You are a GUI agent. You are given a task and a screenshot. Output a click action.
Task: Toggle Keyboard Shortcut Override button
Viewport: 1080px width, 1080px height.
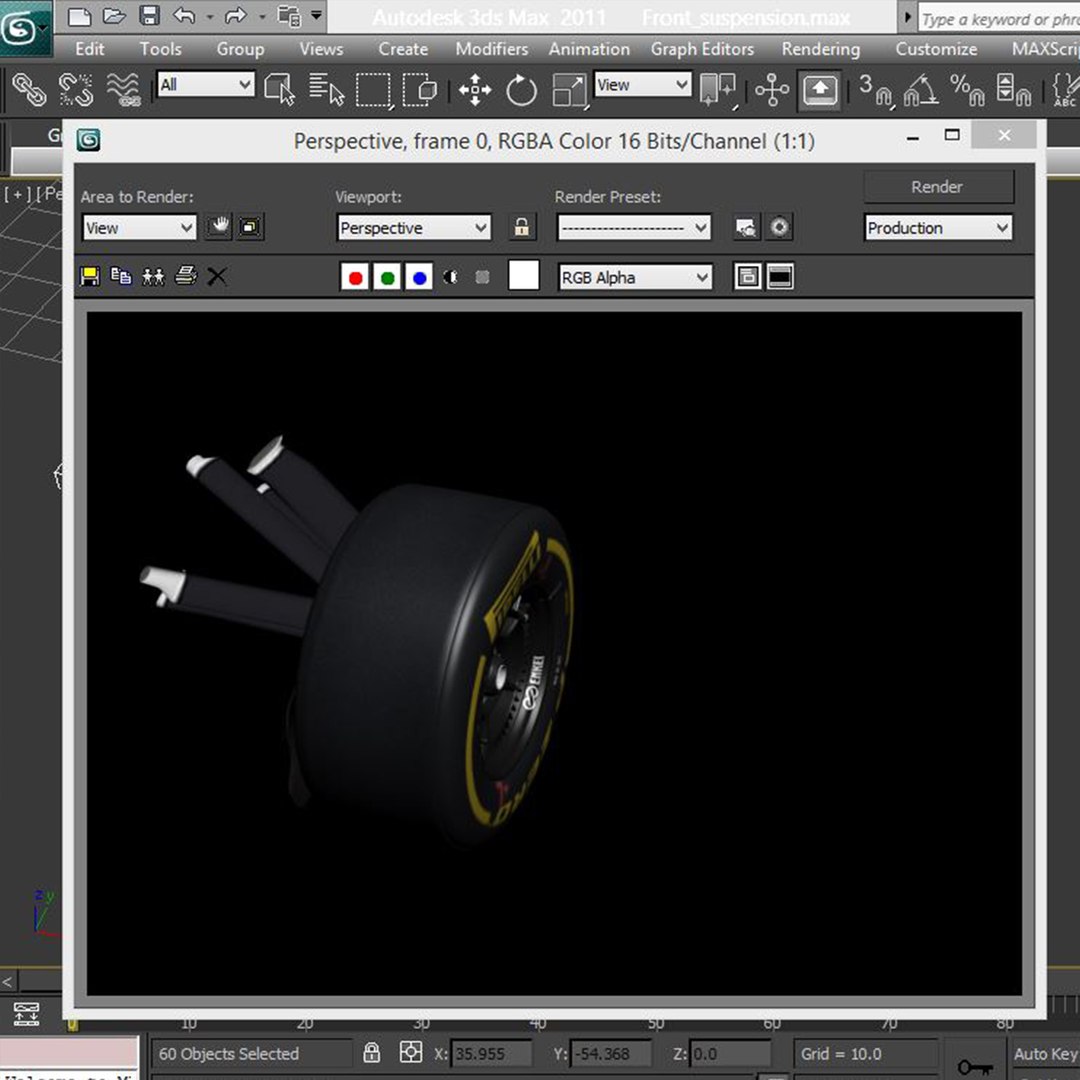click(x=819, y=90)
